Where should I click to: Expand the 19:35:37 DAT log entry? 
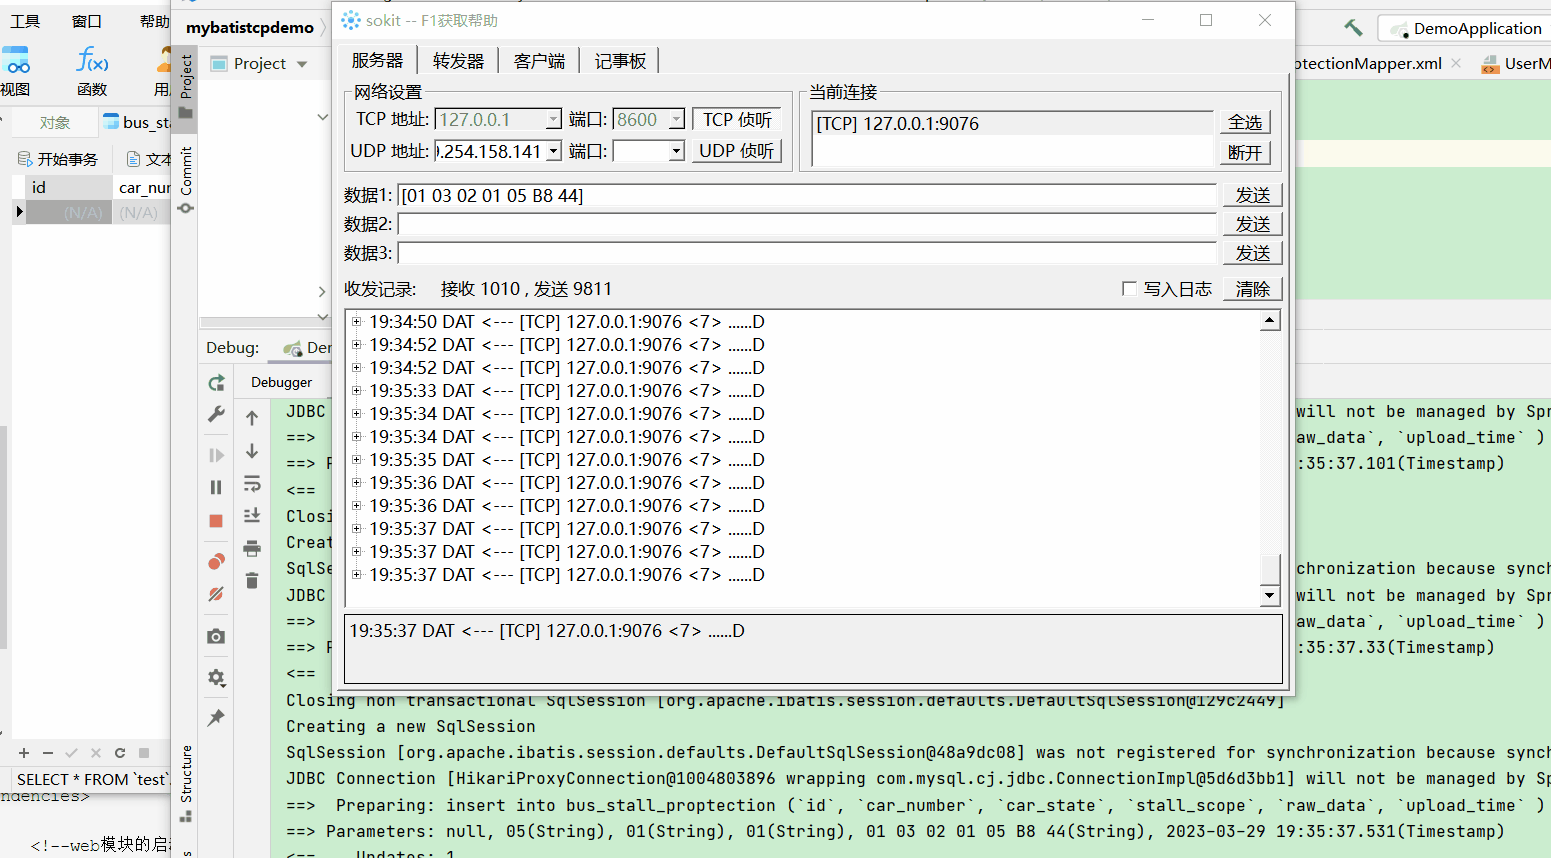tap(357, 574)
